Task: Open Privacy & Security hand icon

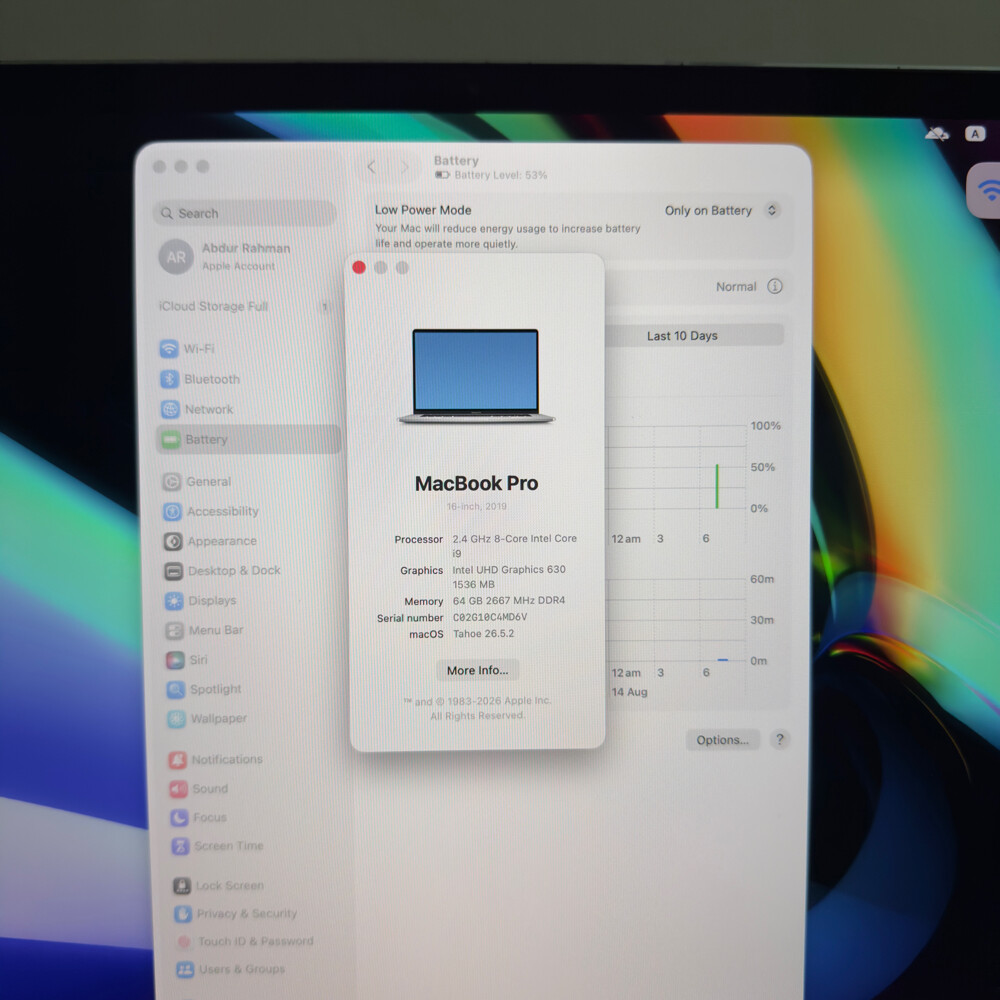Action: click(x=184, y=914)
